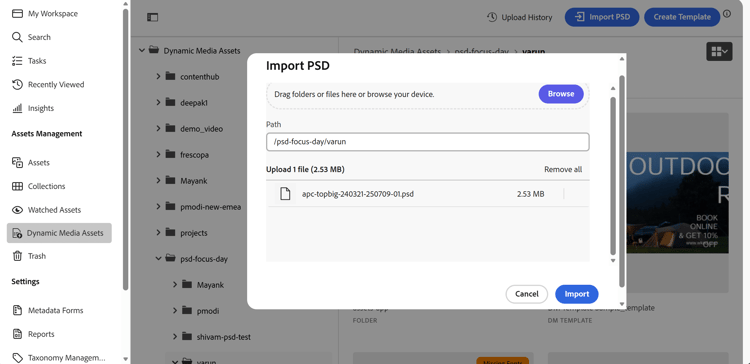
Task: Click the Import PSD toolbar button
Action: 602,17
